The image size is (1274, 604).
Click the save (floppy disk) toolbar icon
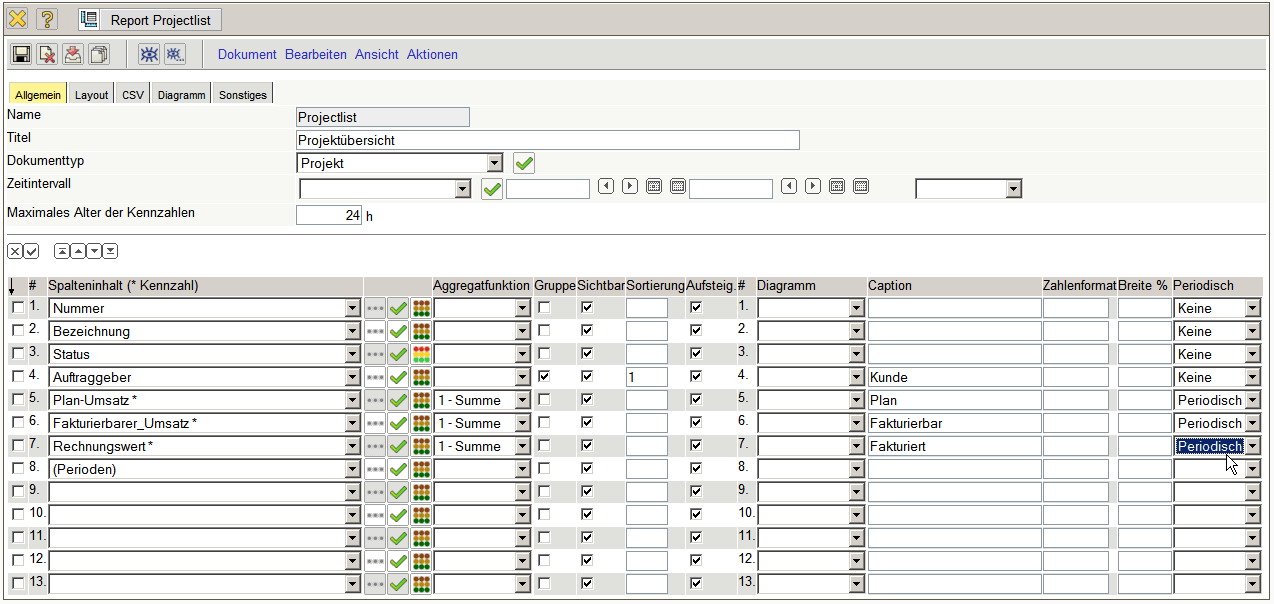(21, 54)
